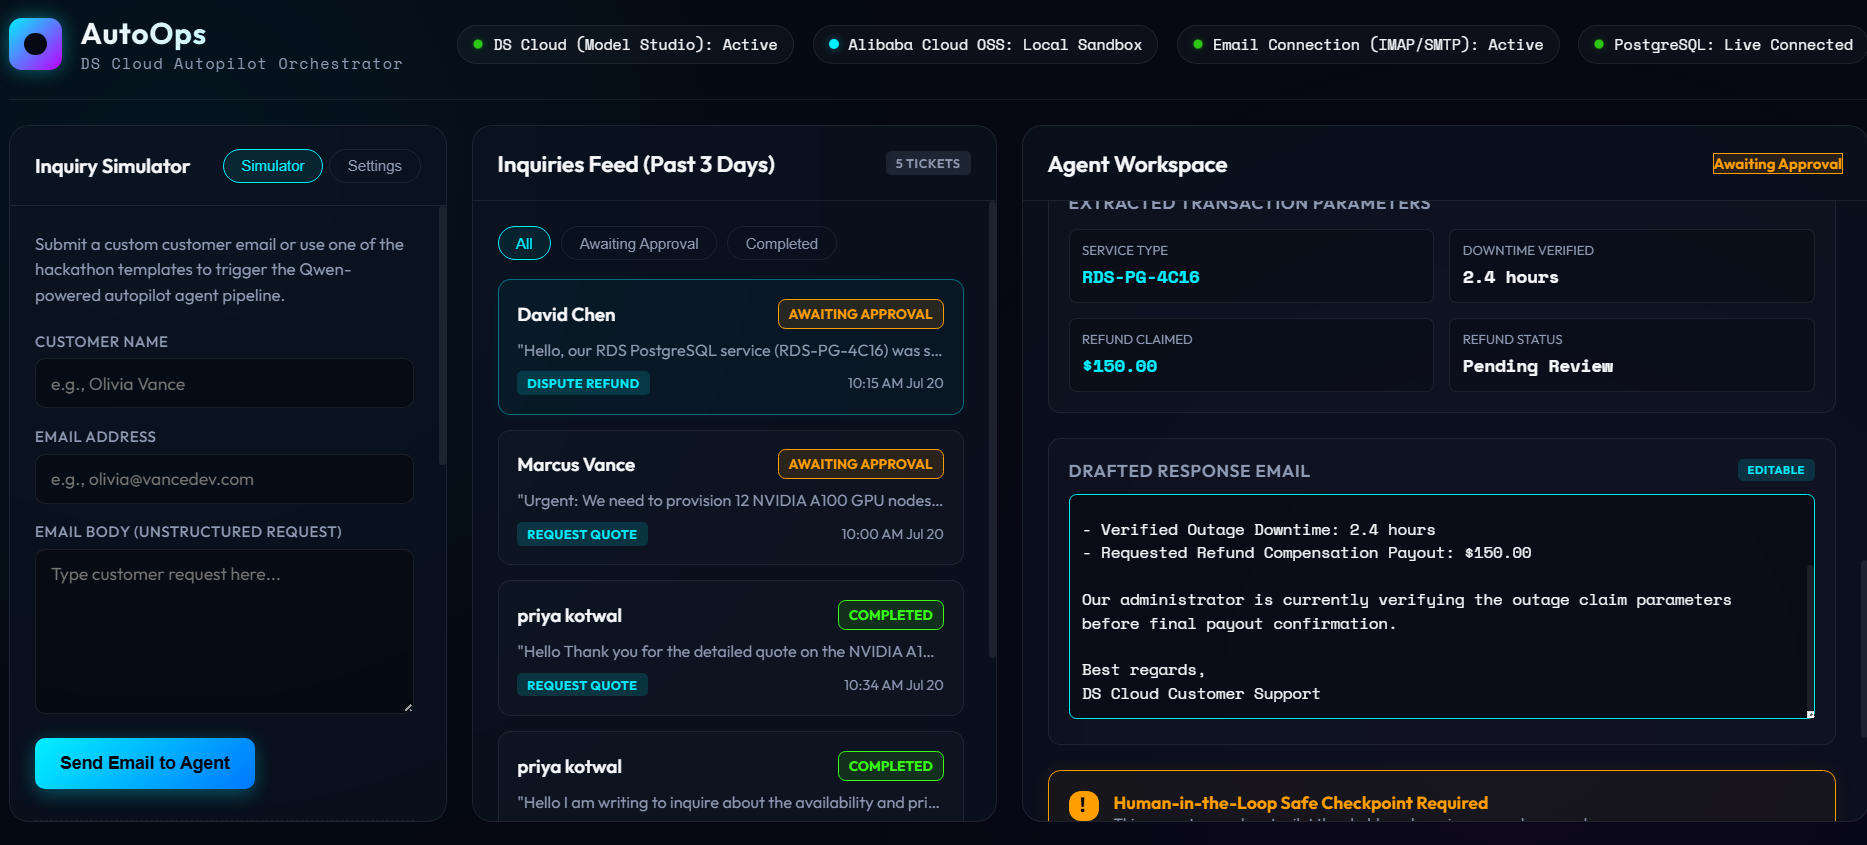1867x845 pixels.
Task: Click the warning exclamation checkpoint icon
Action: pos(1083,805)
